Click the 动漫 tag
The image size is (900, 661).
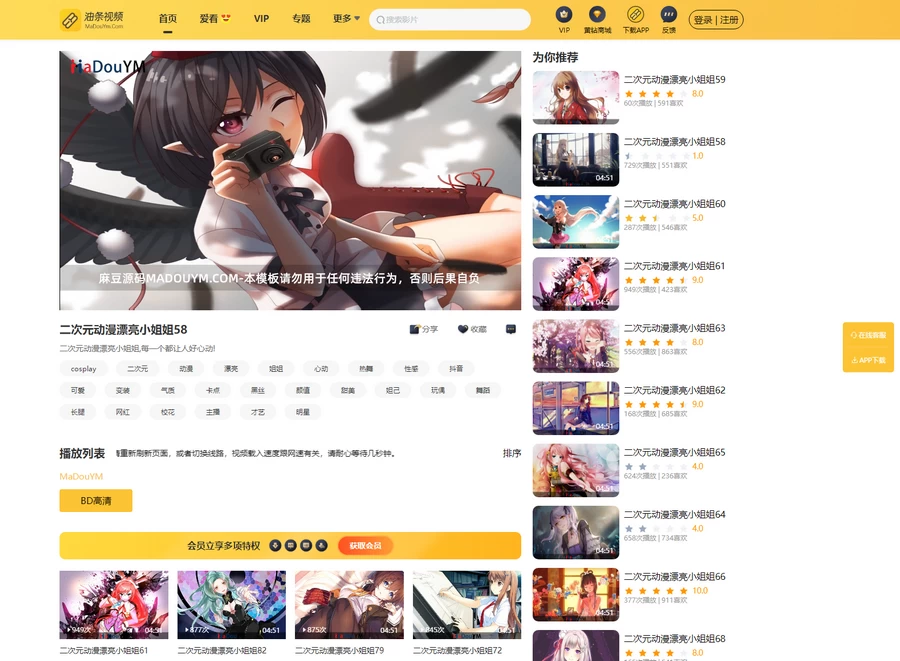pos(186,368)
